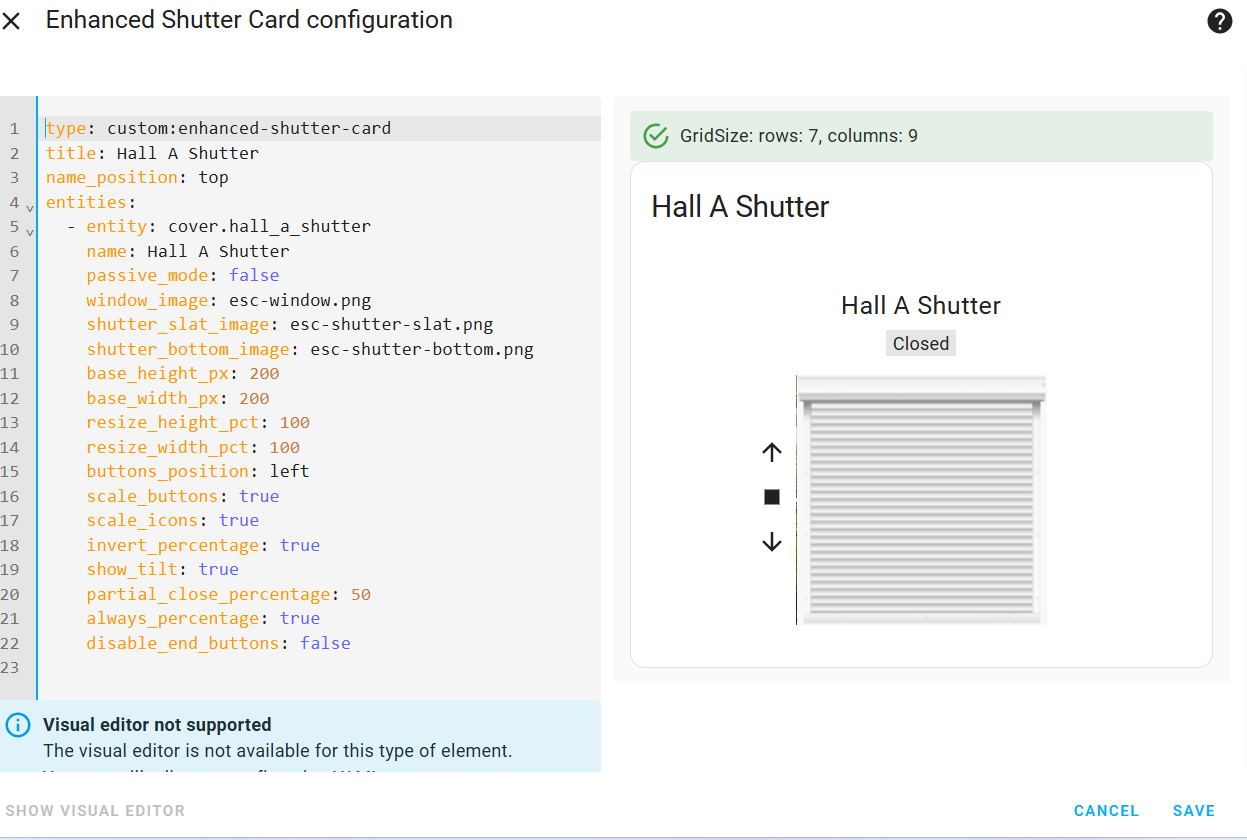
Task: Cancel the card configuration
Action: (1106, 811)
